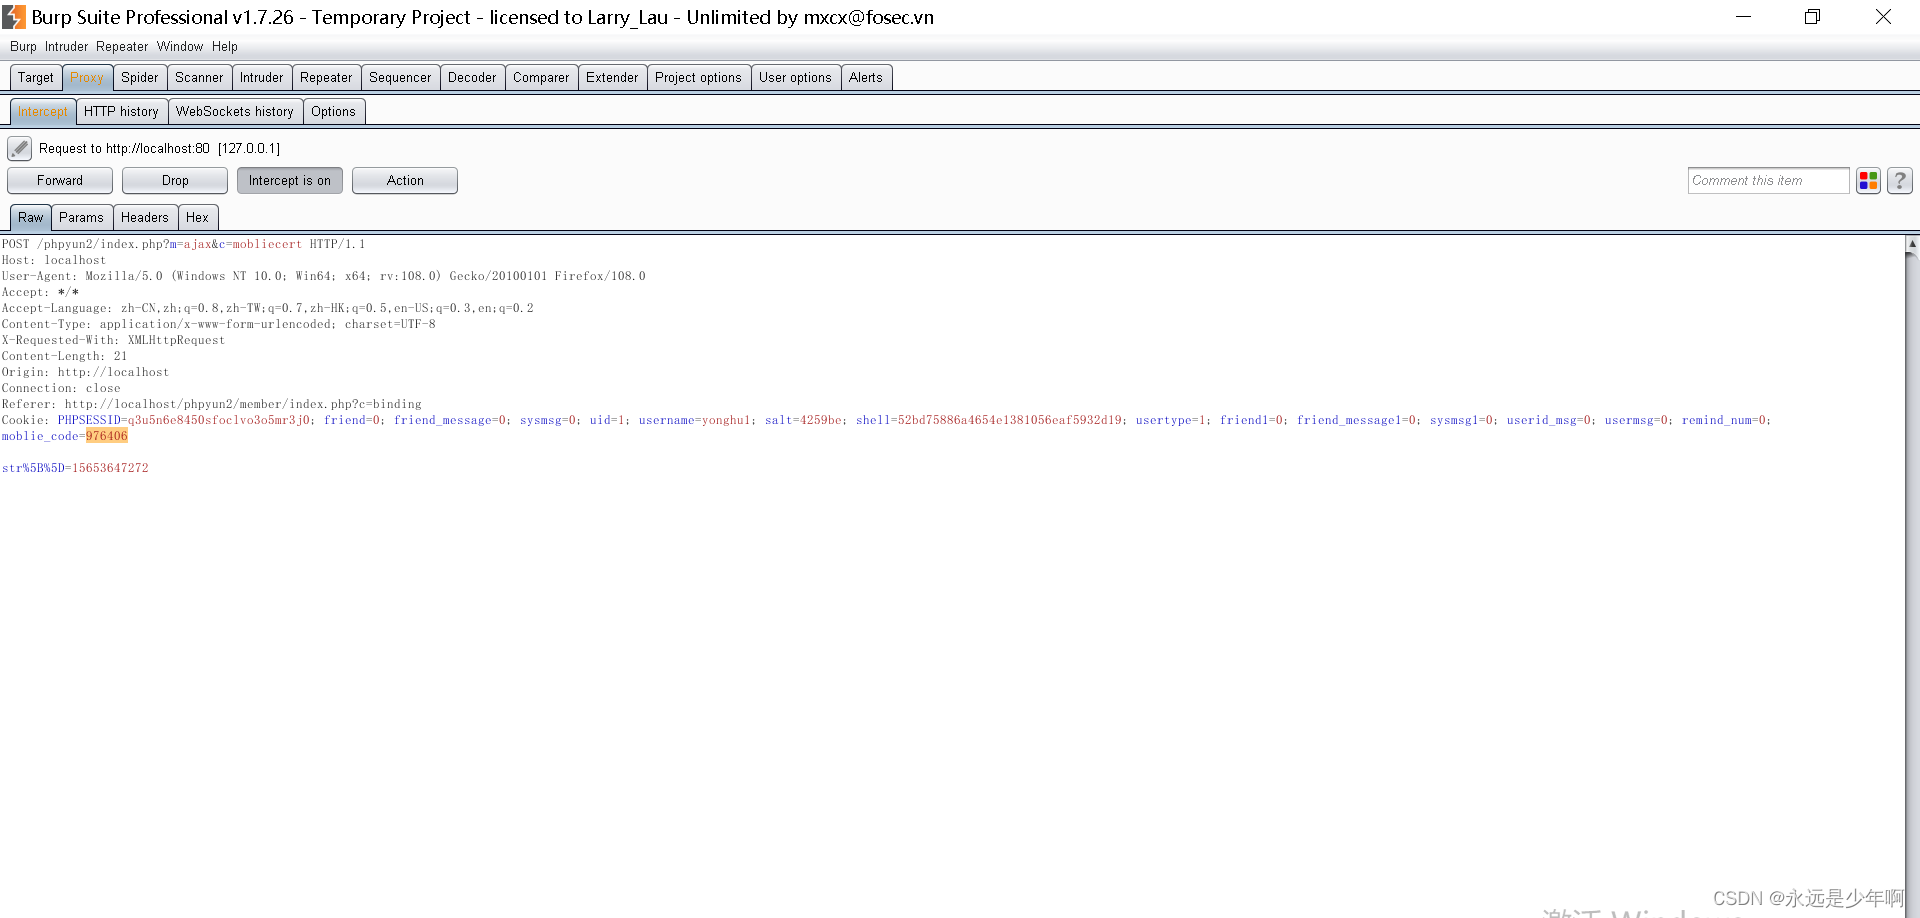Viewport: 1920px width, 918px height.
Task: Click the Referer header line
Action: click(212, 404)
